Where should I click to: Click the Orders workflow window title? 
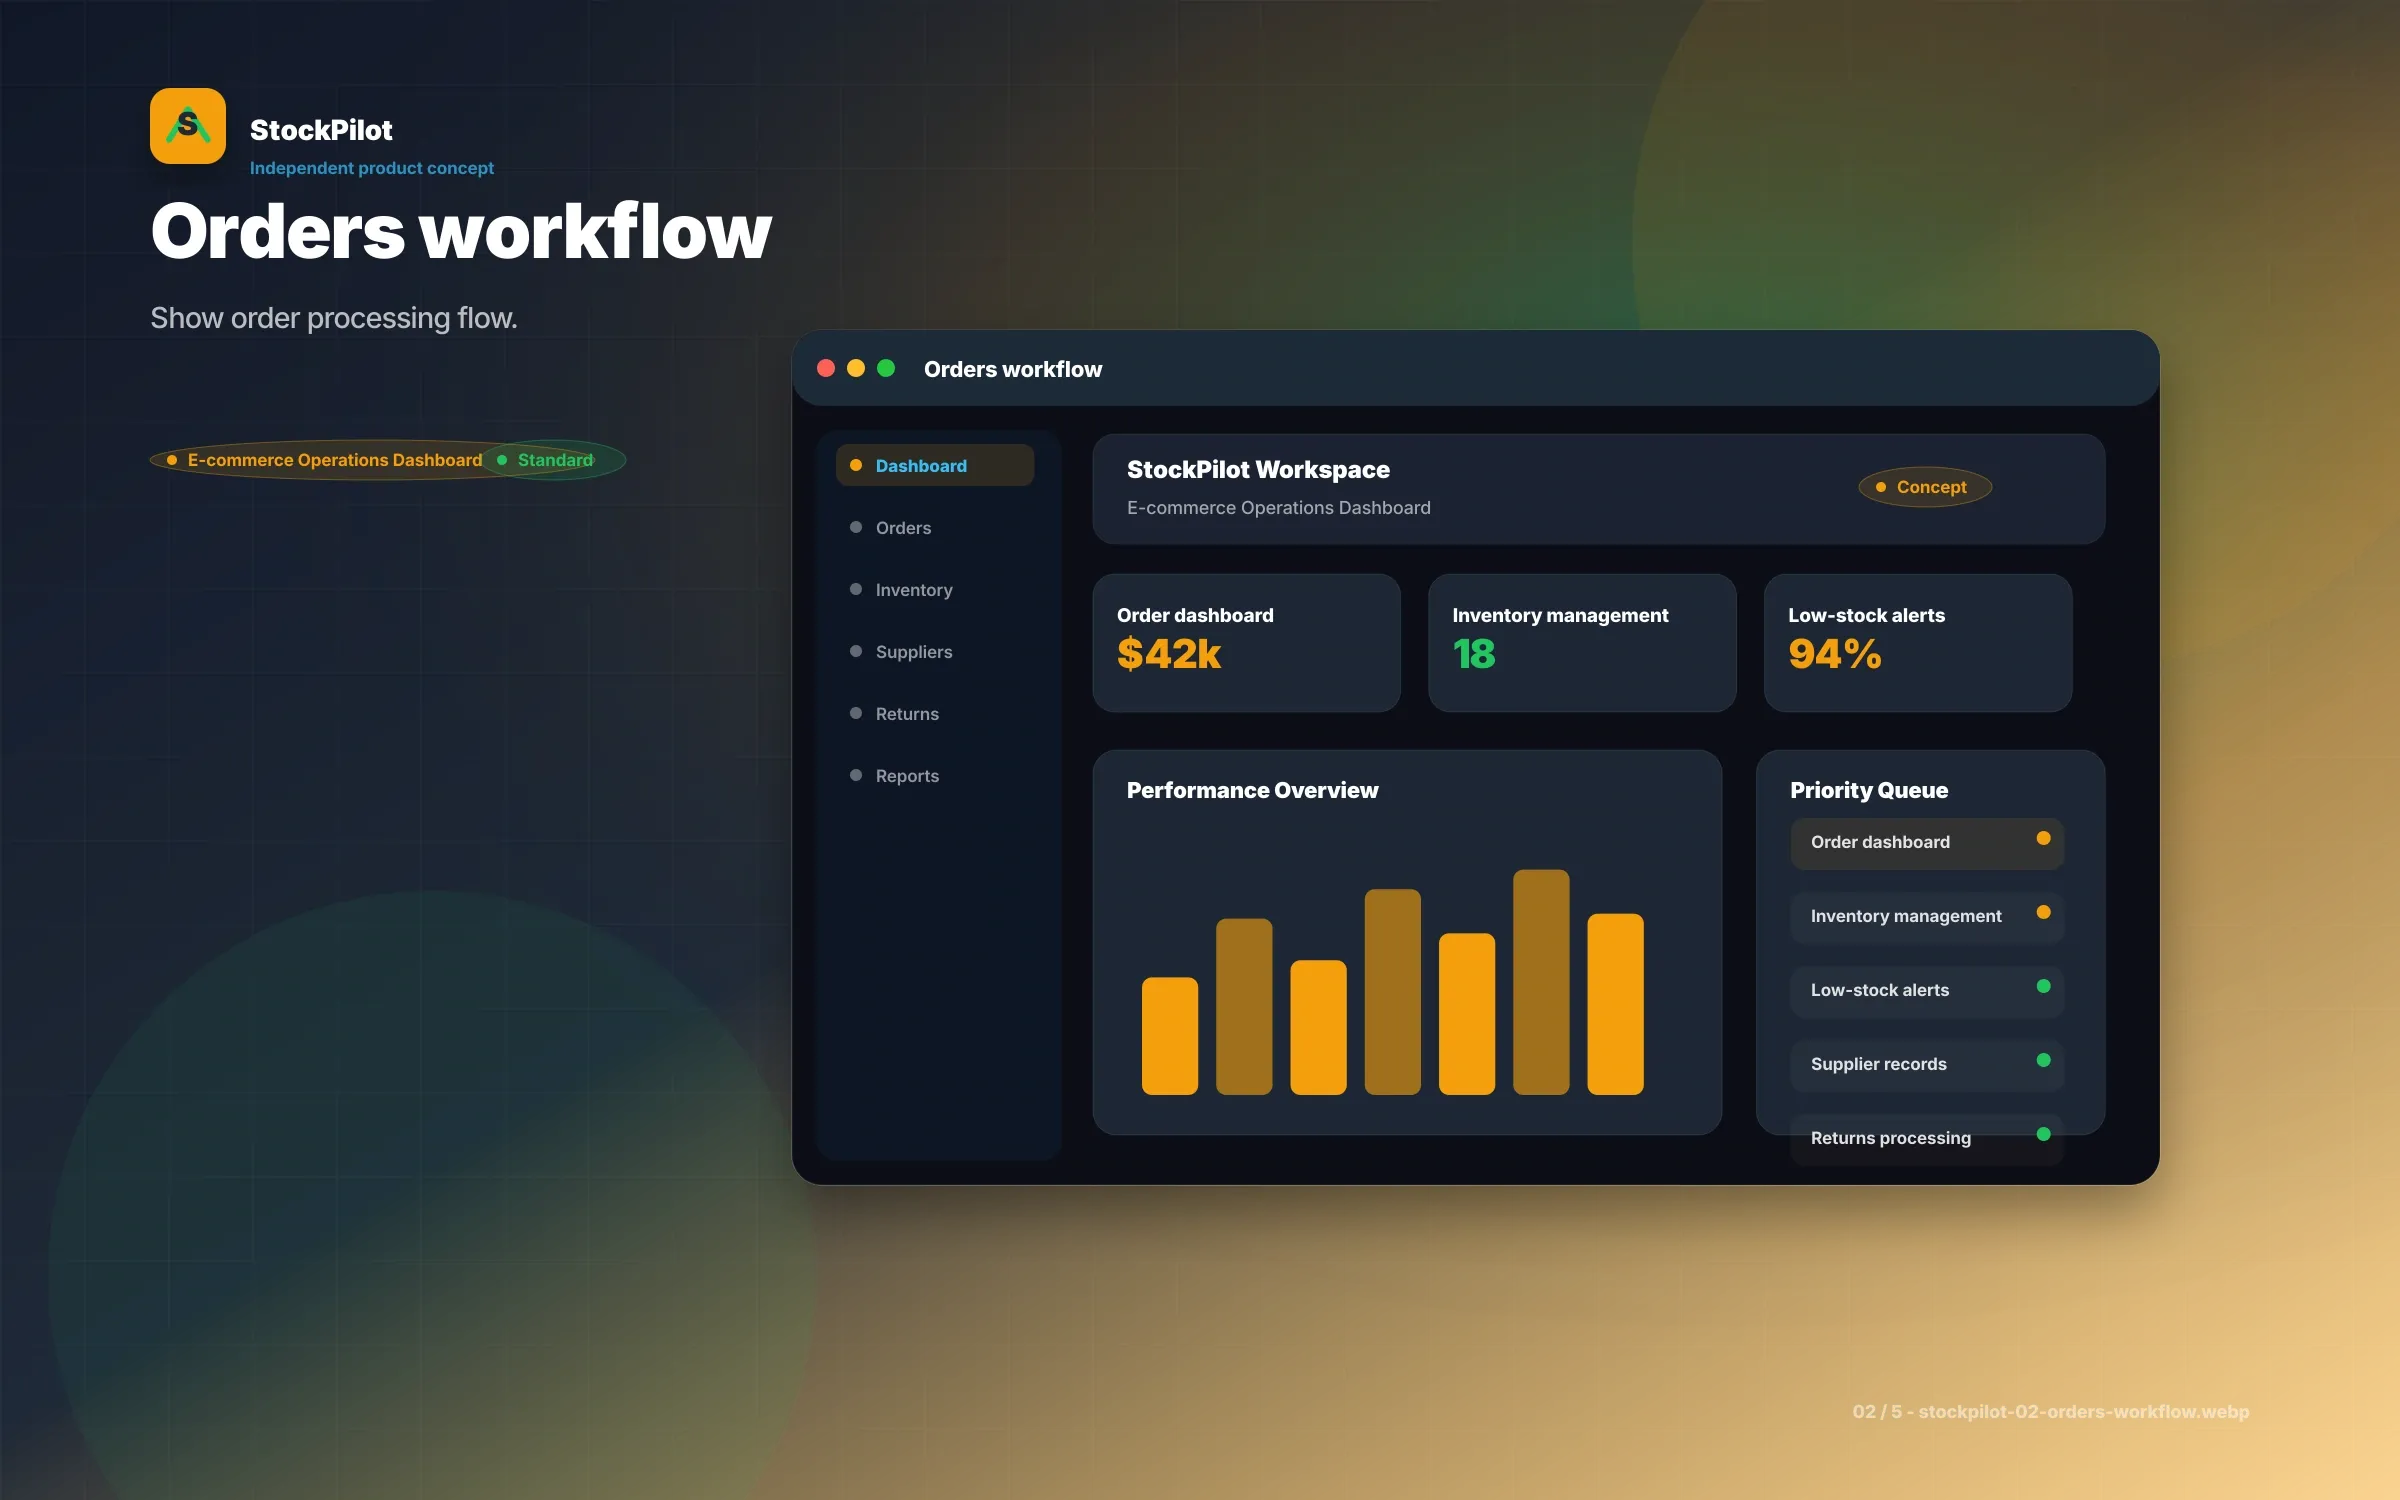click(1013, 369)
